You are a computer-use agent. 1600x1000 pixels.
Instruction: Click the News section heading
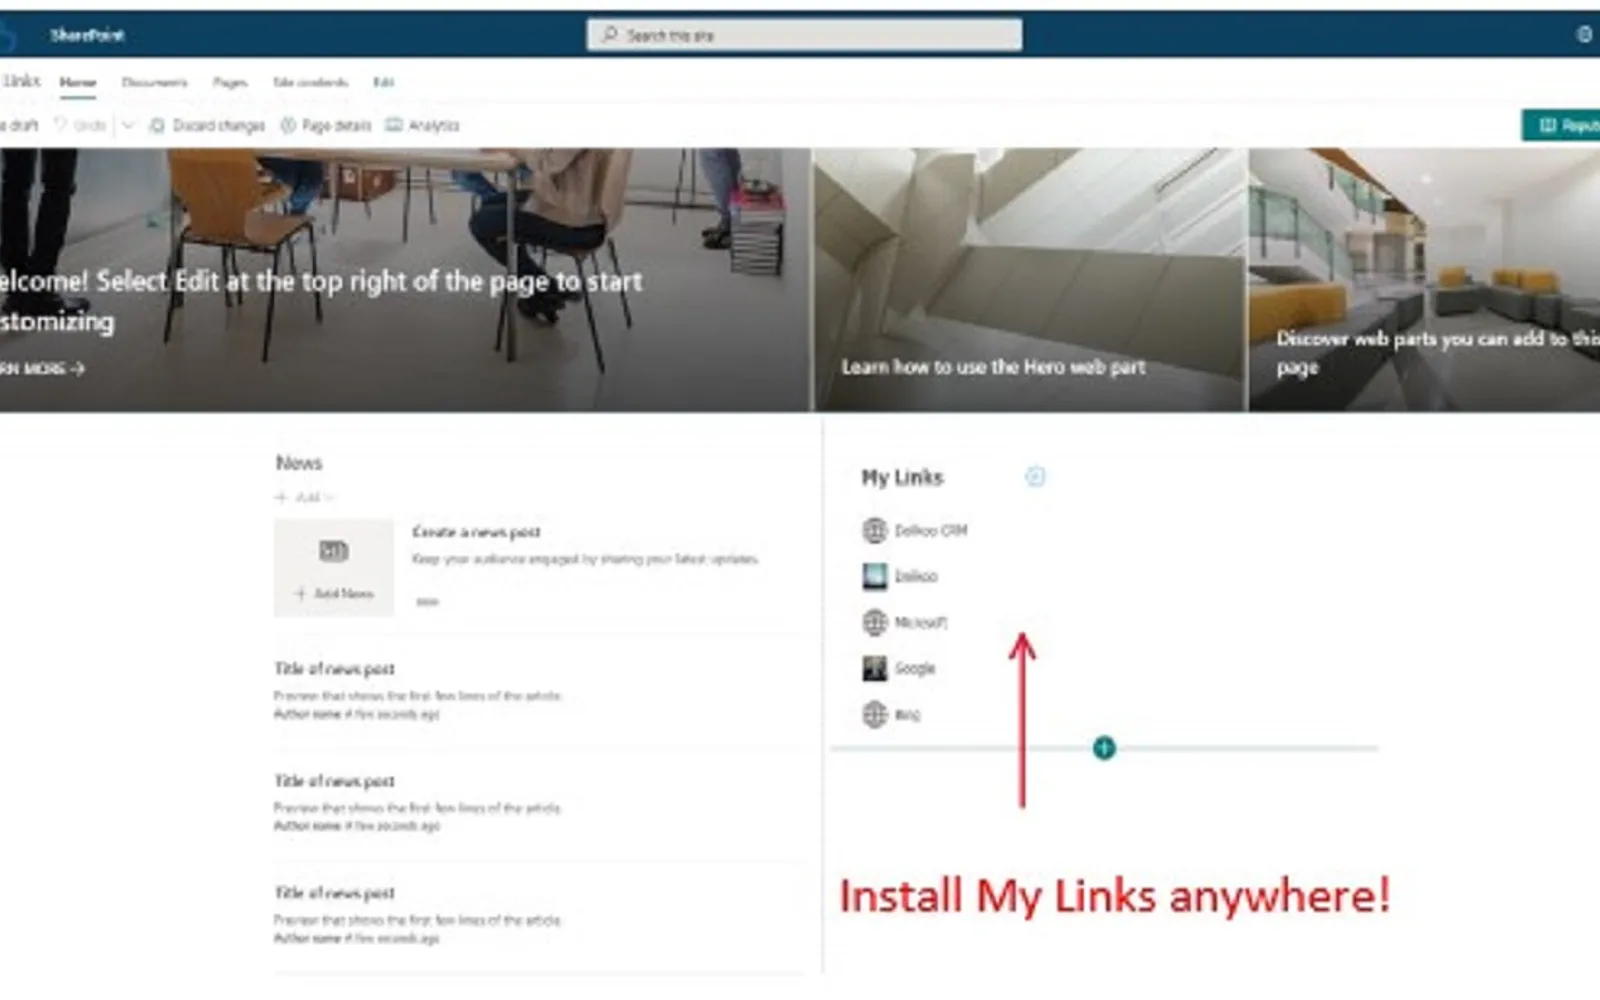click(299, 463)
